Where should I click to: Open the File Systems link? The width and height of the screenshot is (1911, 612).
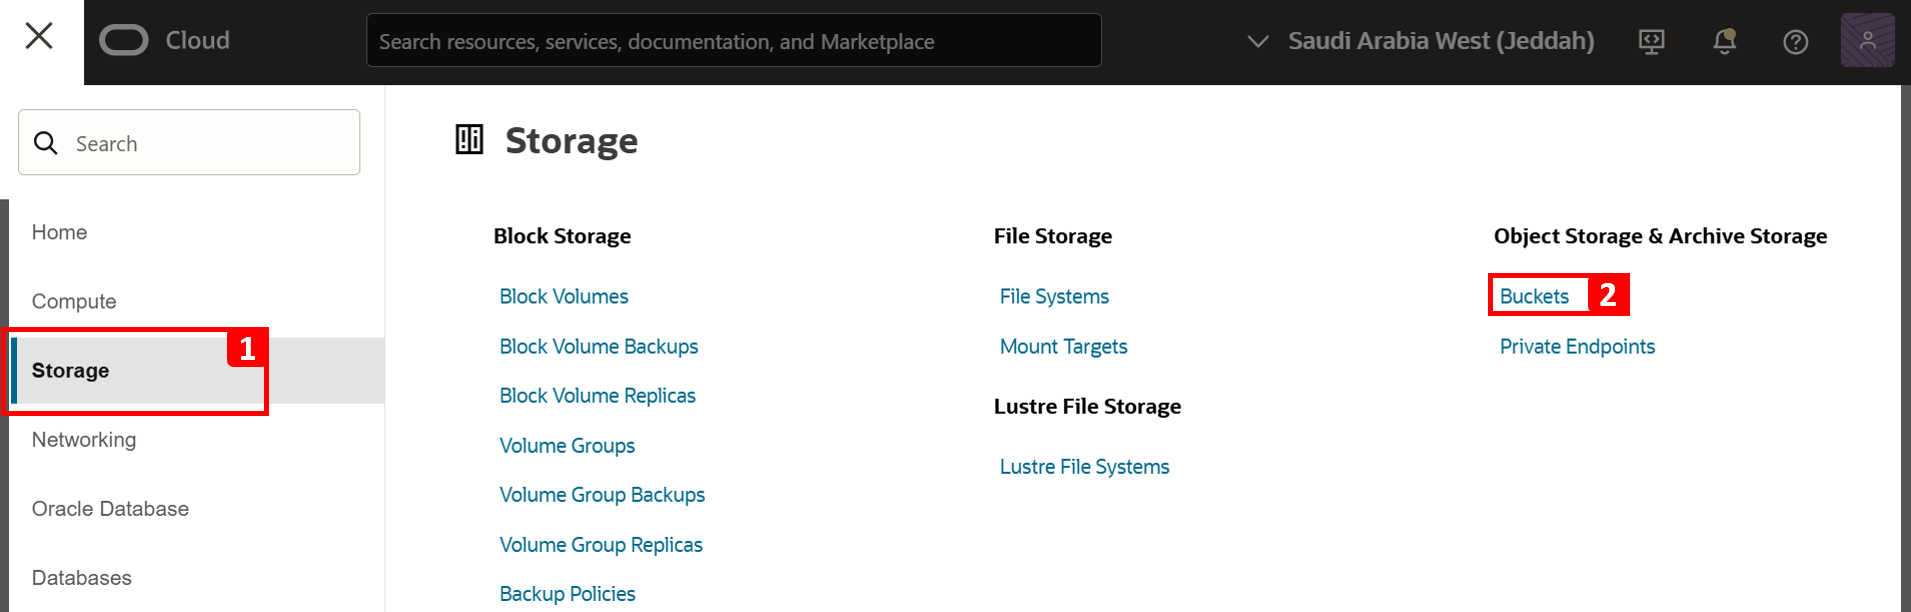click(1054, 296)
